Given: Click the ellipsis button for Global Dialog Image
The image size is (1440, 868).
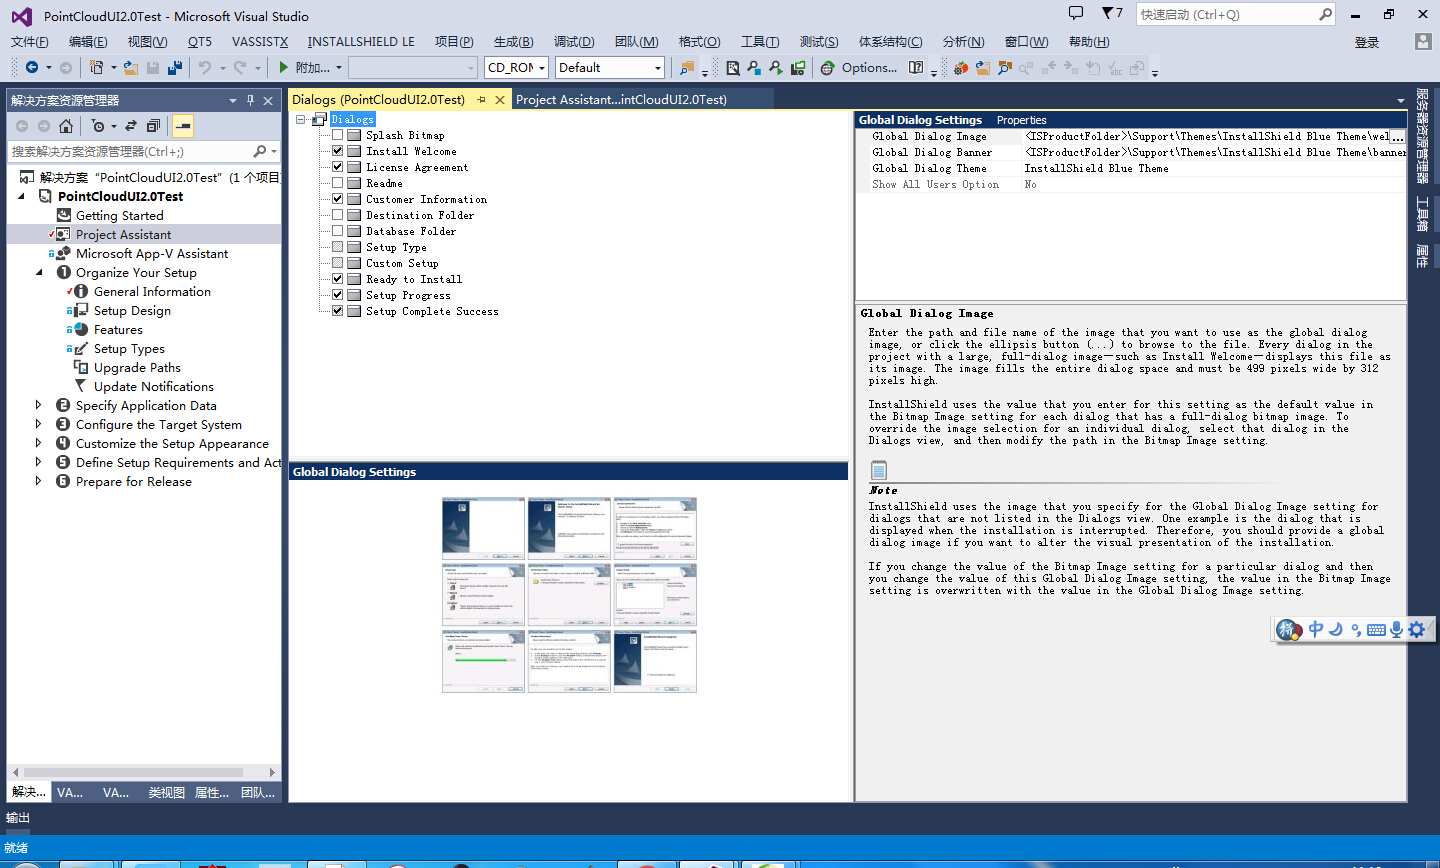Looking at the screenshot, I should pos(1398,137).
